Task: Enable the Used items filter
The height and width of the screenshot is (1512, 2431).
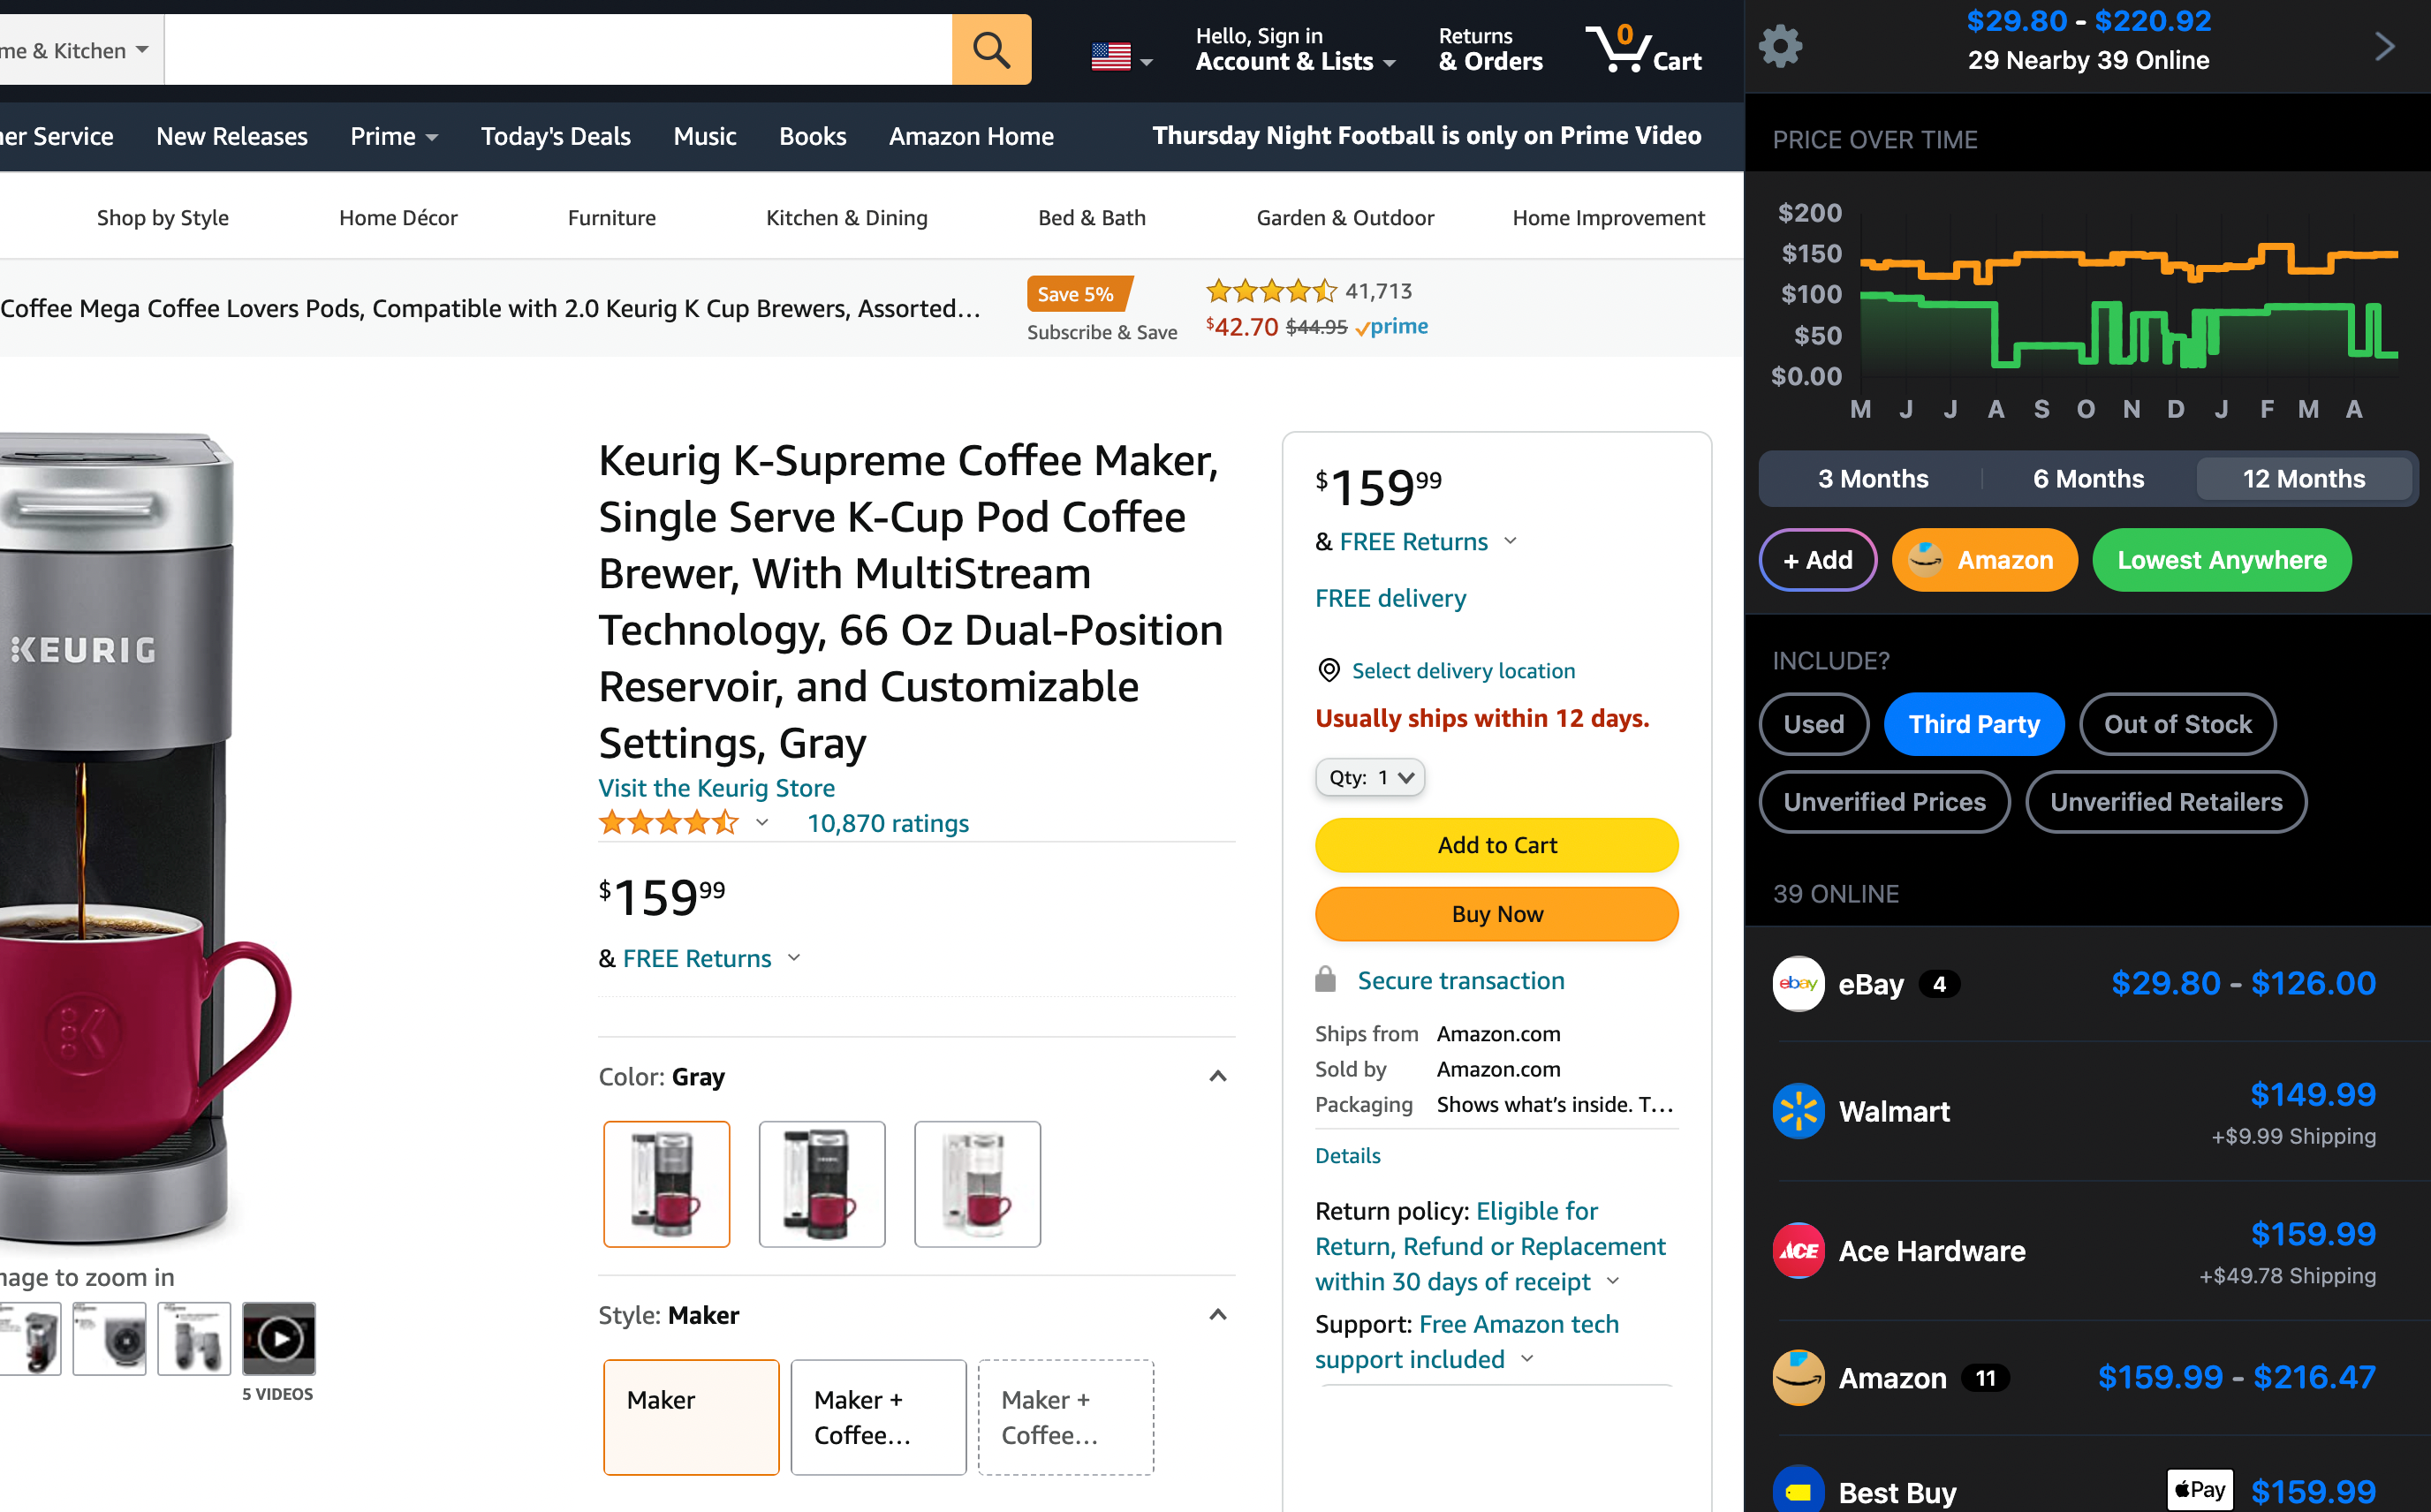Action: pos(1813,724)
